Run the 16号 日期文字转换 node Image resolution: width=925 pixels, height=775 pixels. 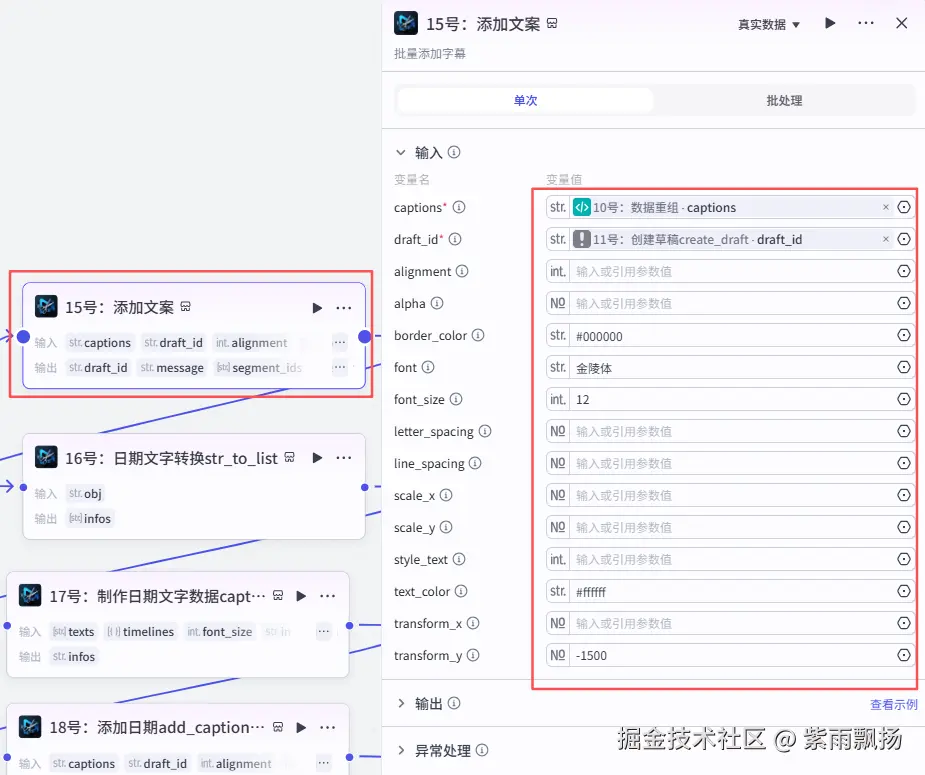click(317, 458)
